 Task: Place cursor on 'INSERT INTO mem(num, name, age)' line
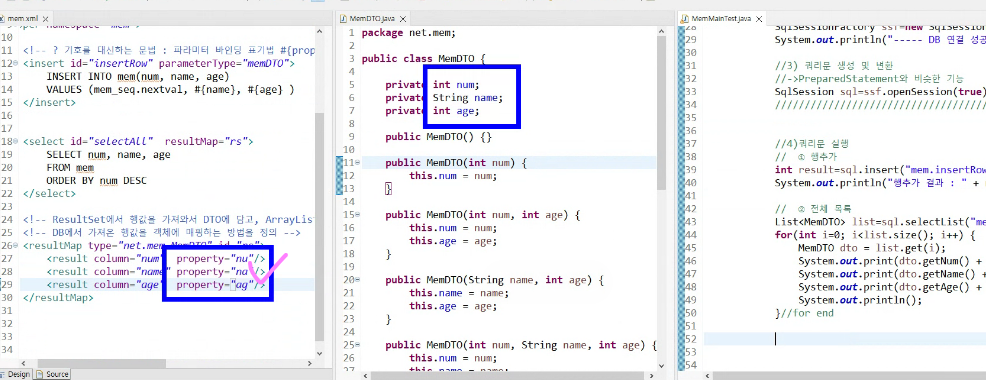coord(138,77)
